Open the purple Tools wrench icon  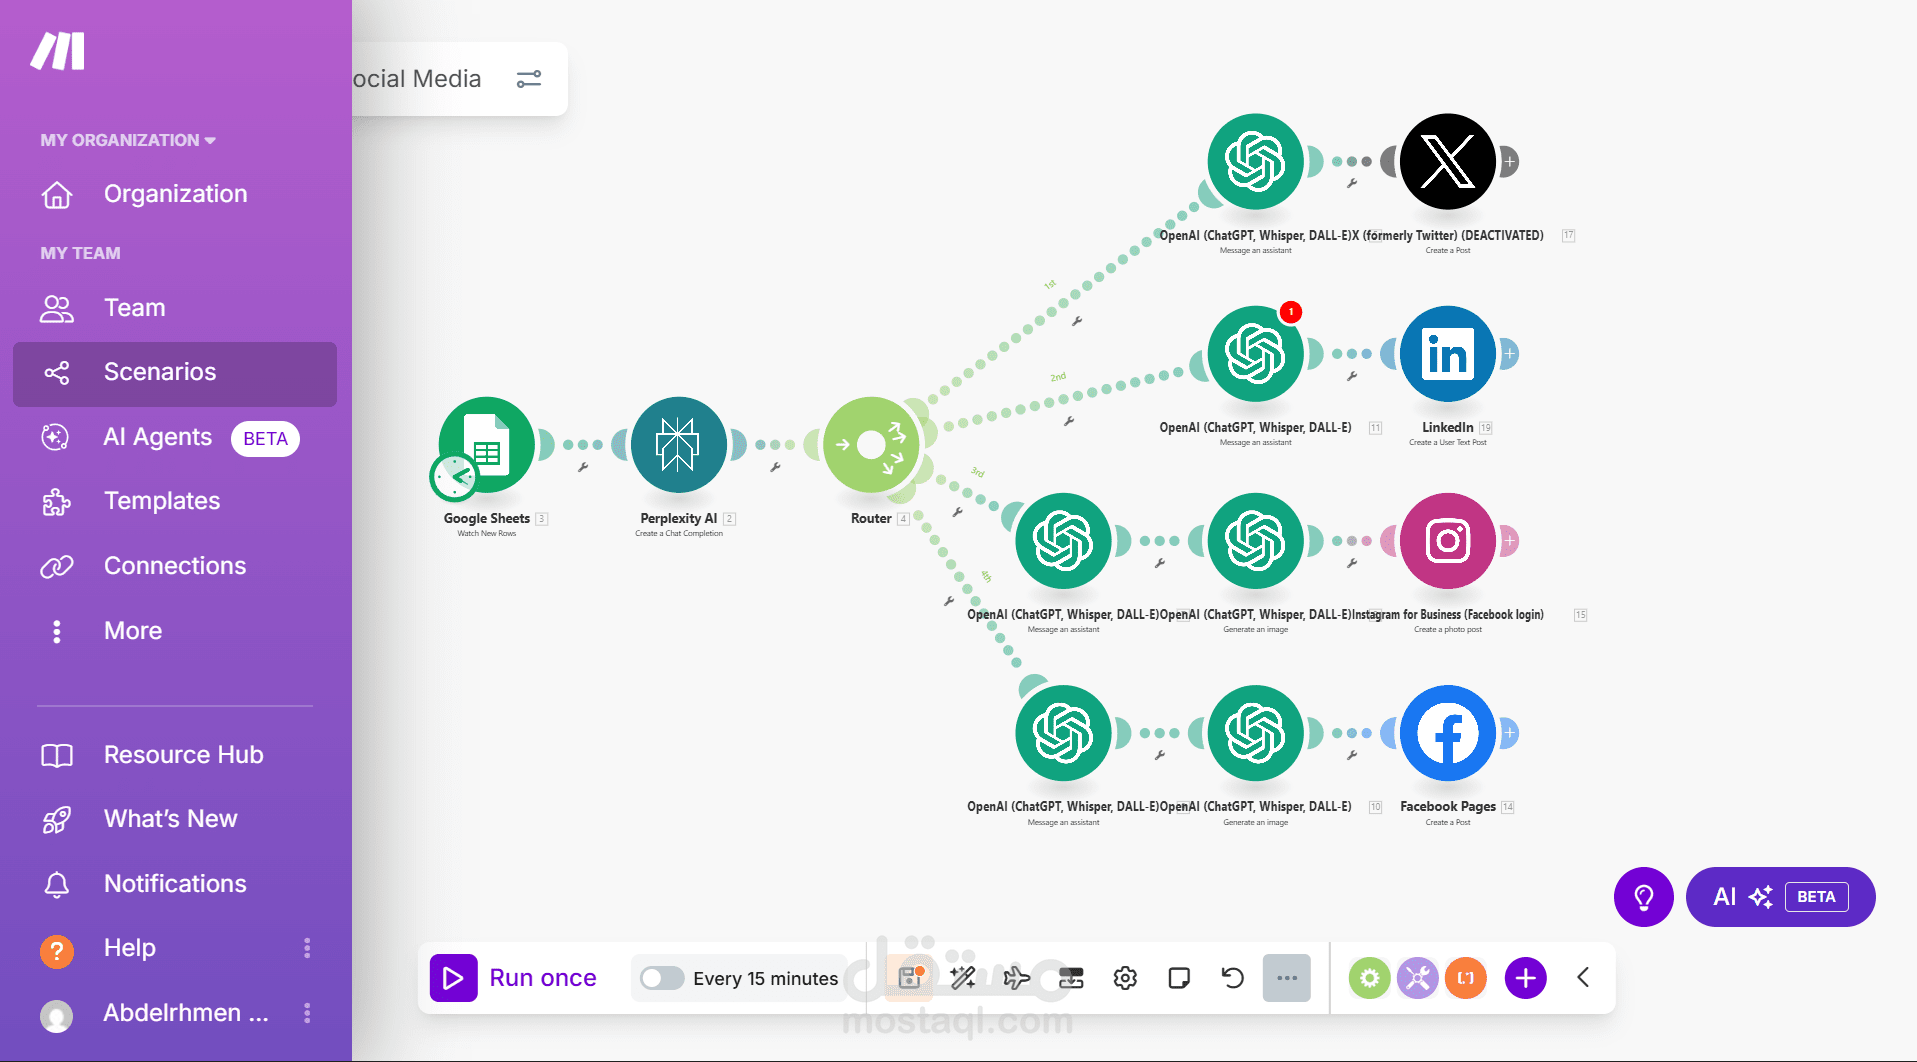click(1418, 978)
